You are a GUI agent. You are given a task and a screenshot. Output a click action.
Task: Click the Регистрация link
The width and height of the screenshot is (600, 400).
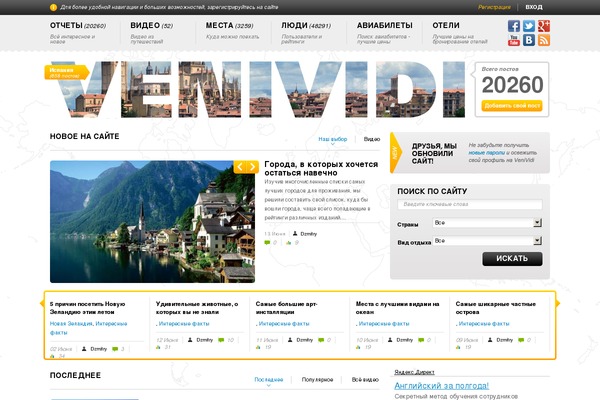point(494,7)
